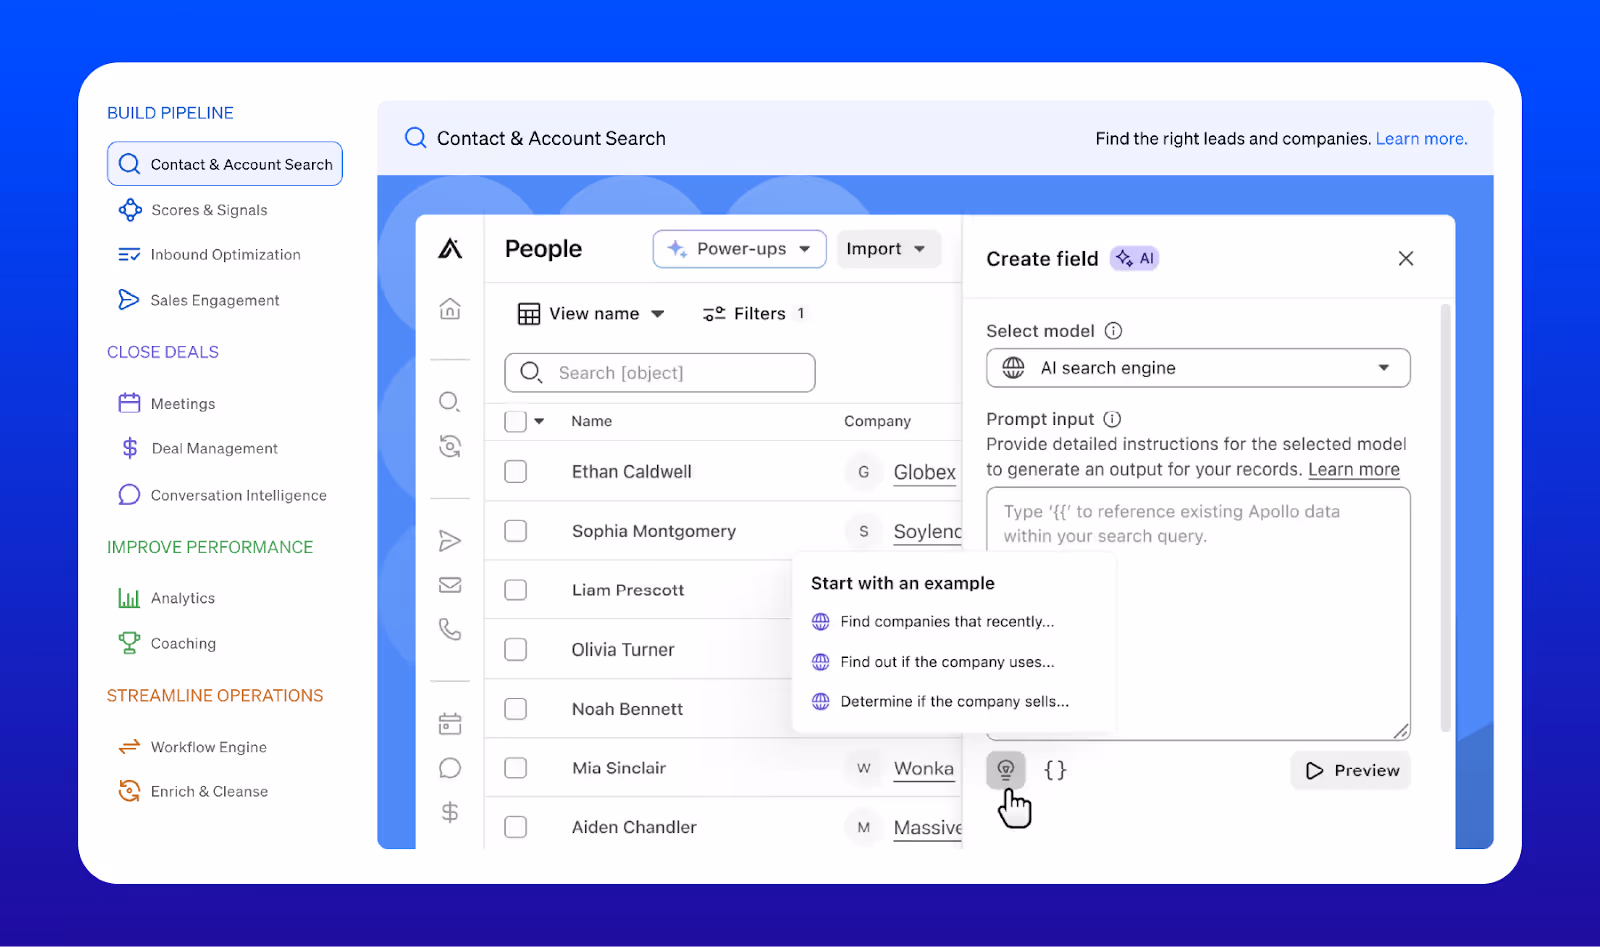
Task: Expand the select-all checkbox arrow menu
Action: [x=539, y=421]
